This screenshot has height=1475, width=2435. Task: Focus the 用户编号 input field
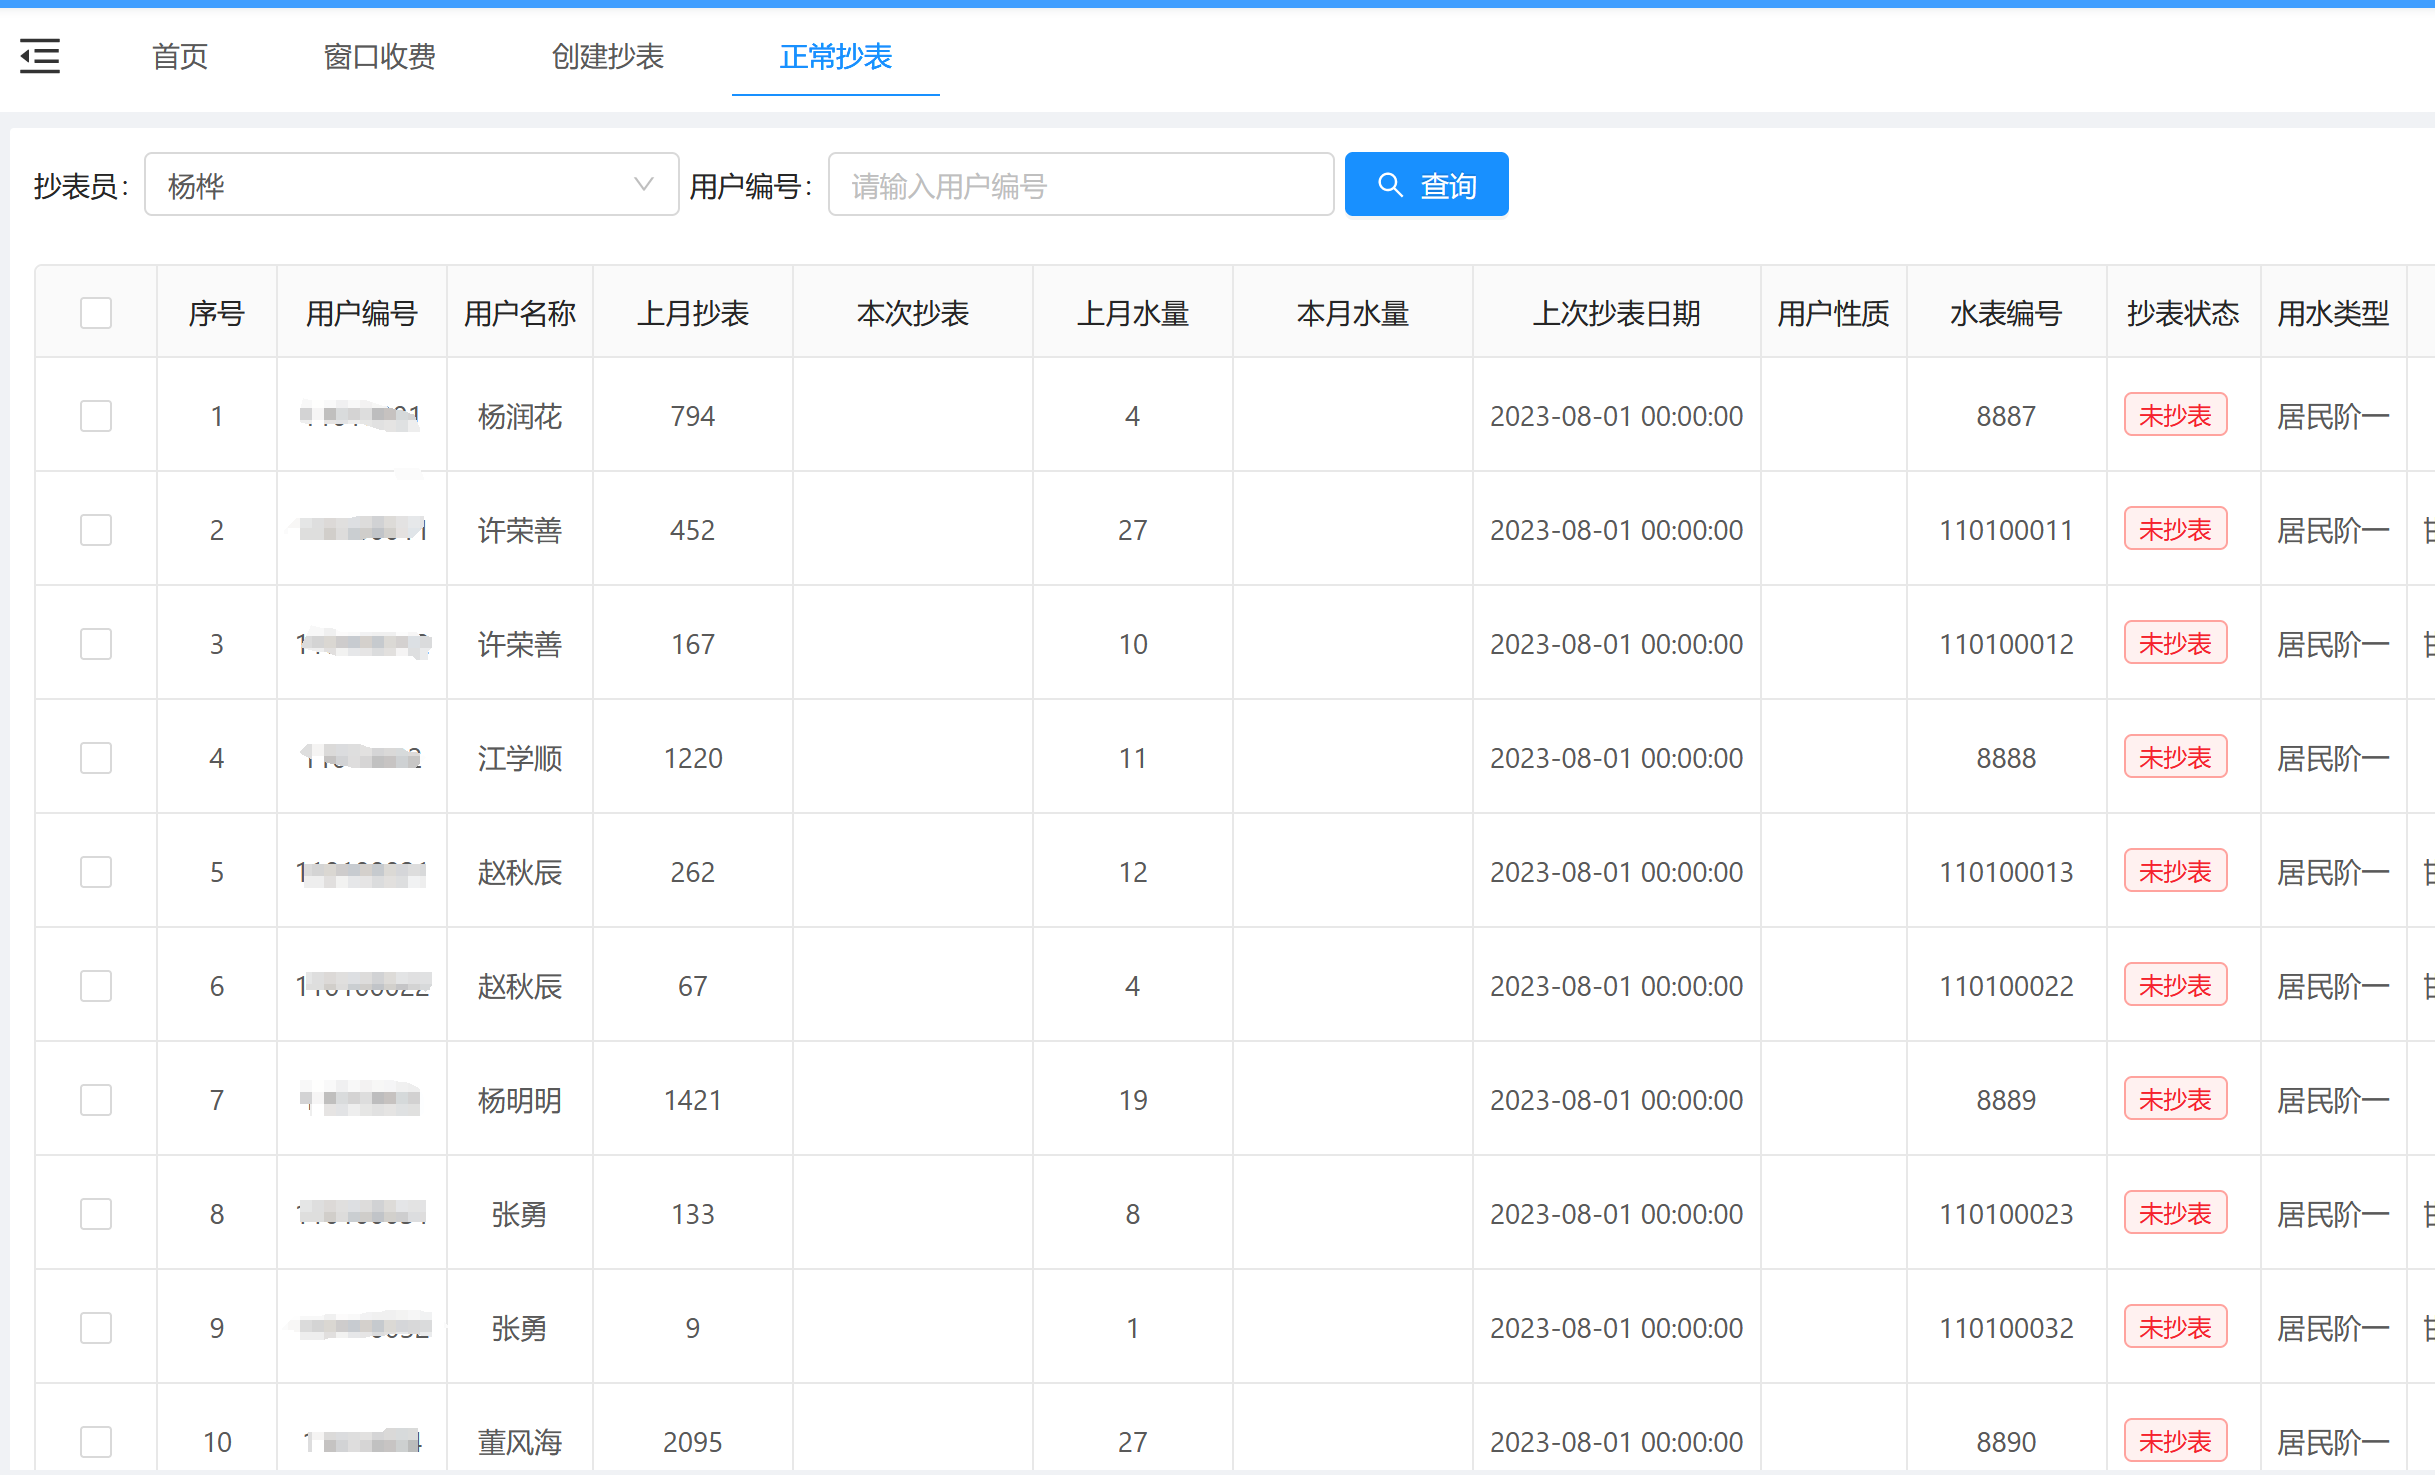click(x=1081, y=184)
